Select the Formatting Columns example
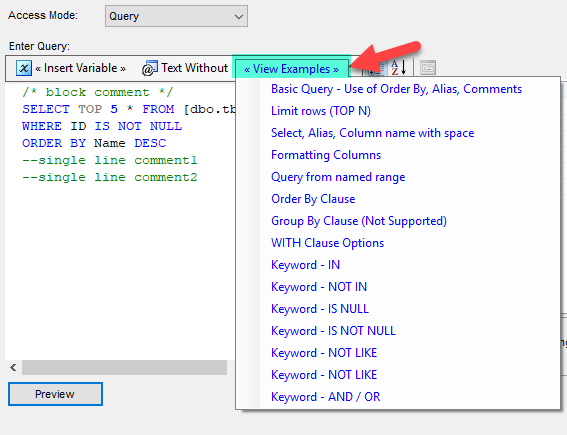The width and height of the screenshot is (567, 435). (326, 155)
